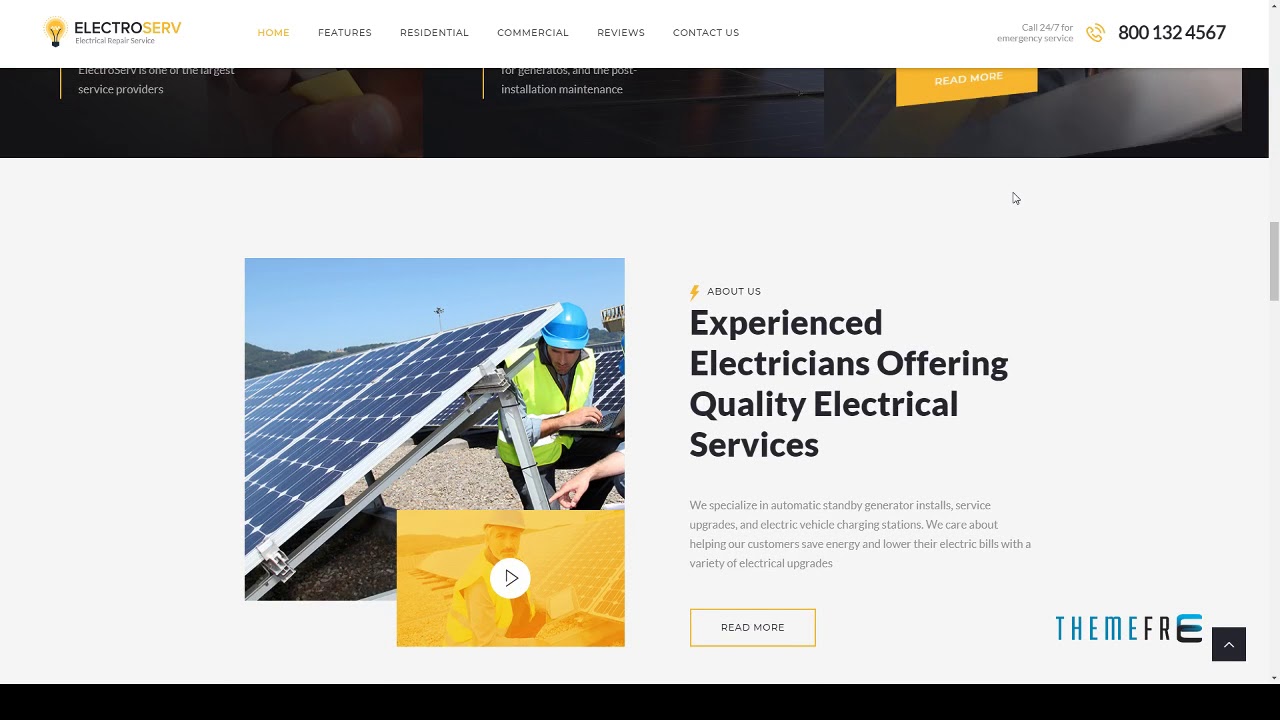The height and width of the screenshot is (720, 1280).
Task: Click the yellow Read More button
Action: [x=967, y=79]
